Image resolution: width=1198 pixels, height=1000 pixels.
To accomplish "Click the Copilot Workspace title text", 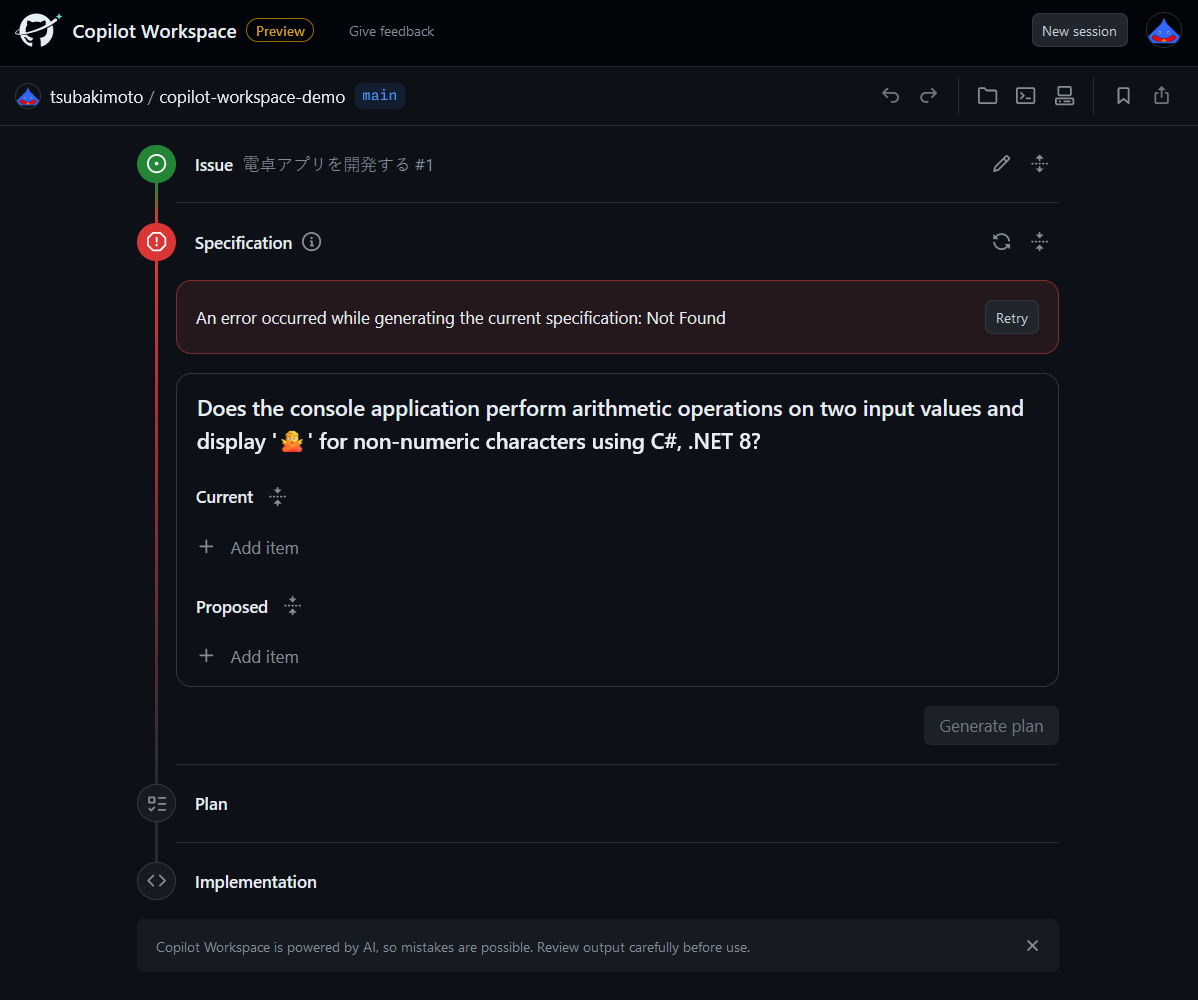I will [154, 31].
